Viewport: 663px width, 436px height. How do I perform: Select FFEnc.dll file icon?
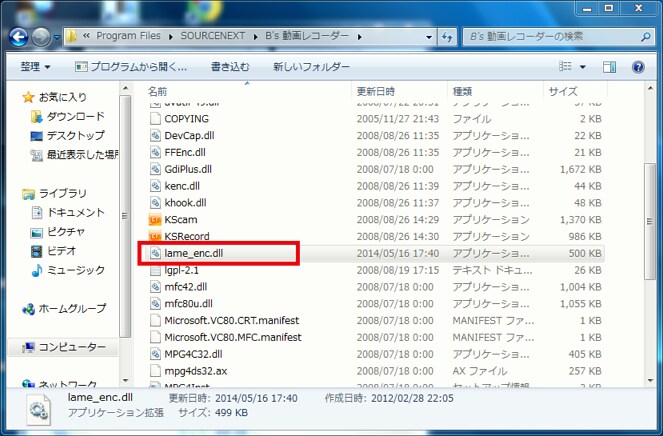[156, 153]
